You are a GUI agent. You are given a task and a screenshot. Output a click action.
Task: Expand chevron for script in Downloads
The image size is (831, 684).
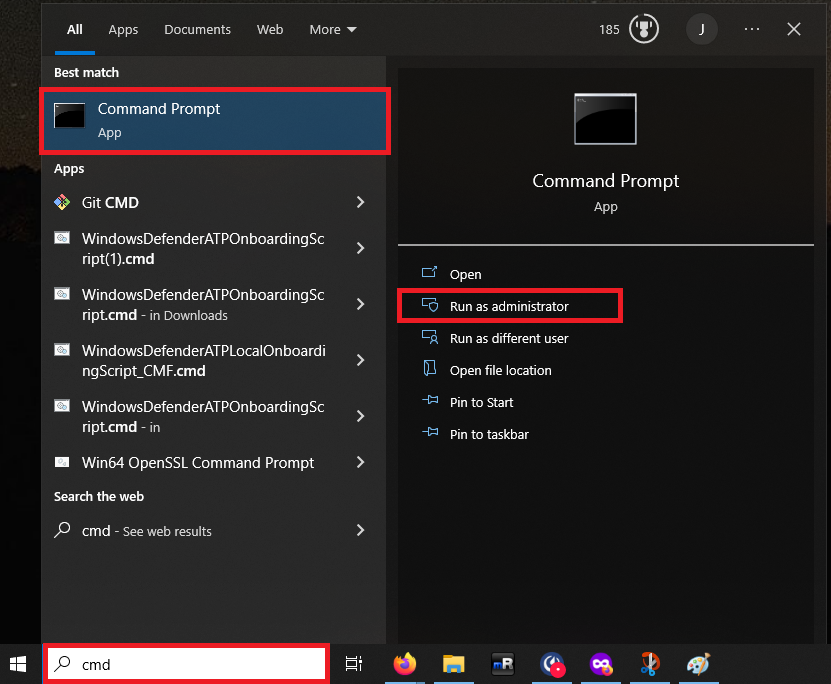[360, 304]
